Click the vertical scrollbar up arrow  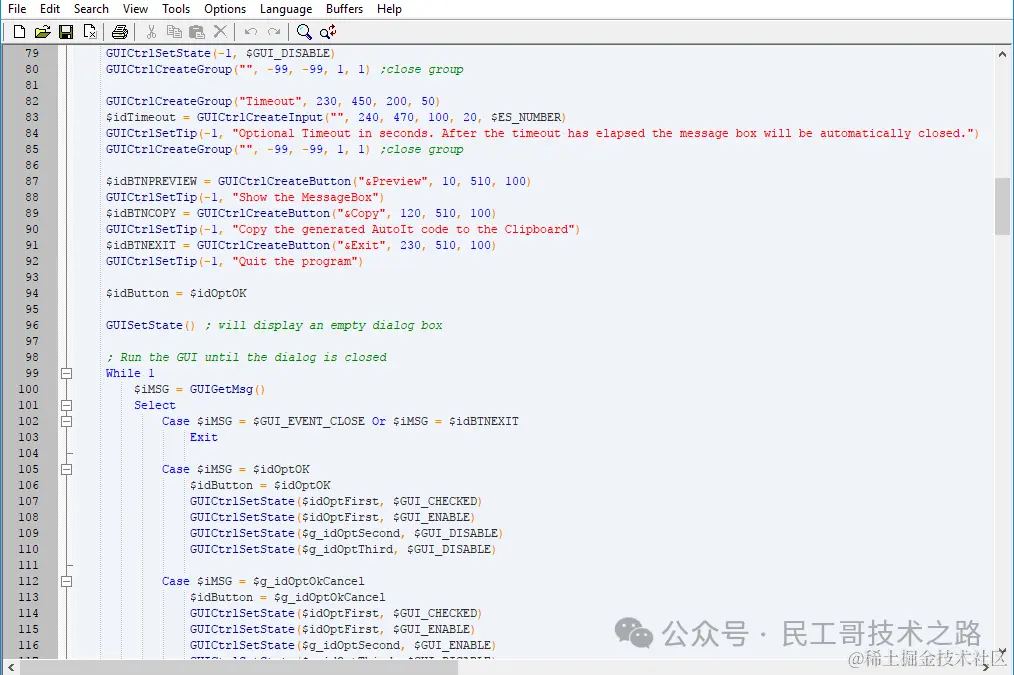[1002, 55]
